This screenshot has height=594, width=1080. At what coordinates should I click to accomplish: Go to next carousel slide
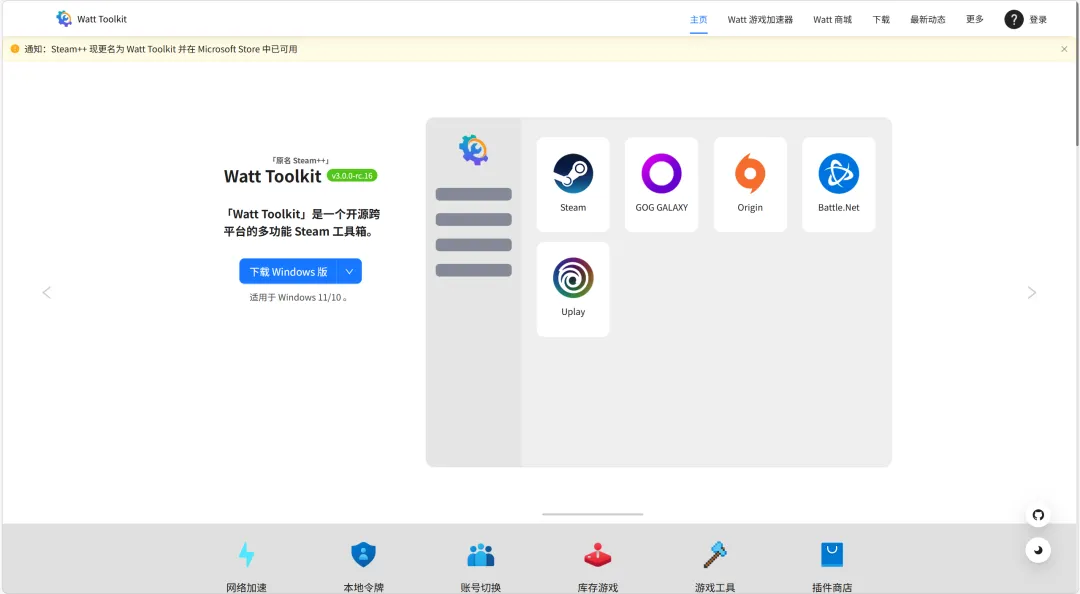1032,292
